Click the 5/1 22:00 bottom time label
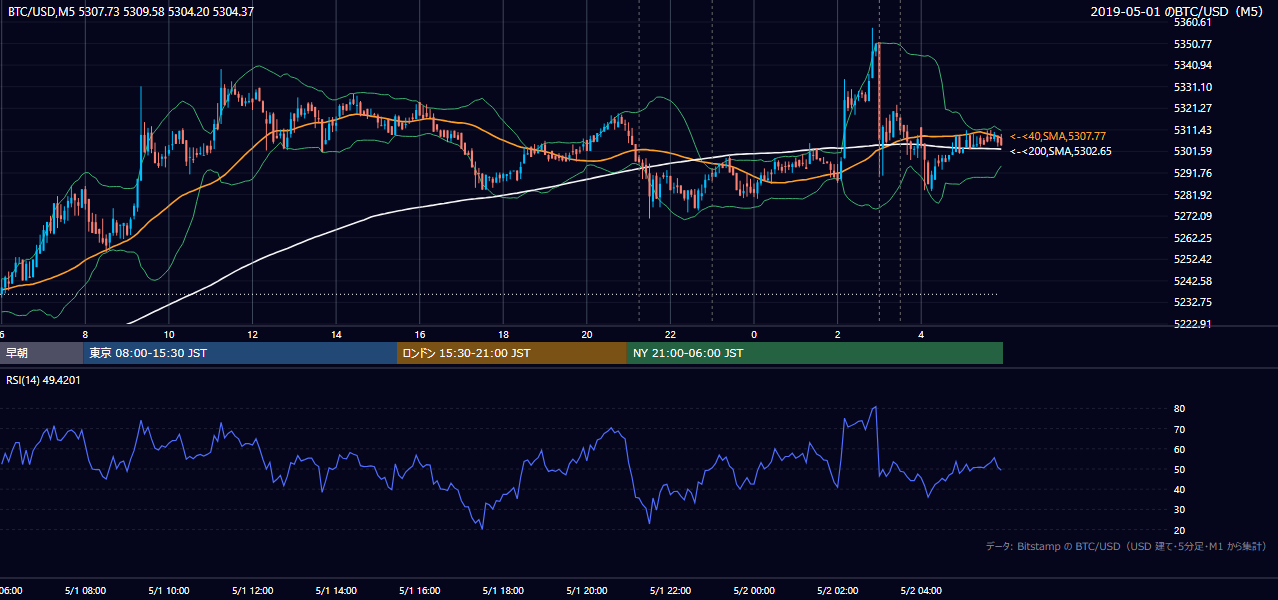Image resolution: width=1278 pixels, height=600 pixels. click(670, 591)
